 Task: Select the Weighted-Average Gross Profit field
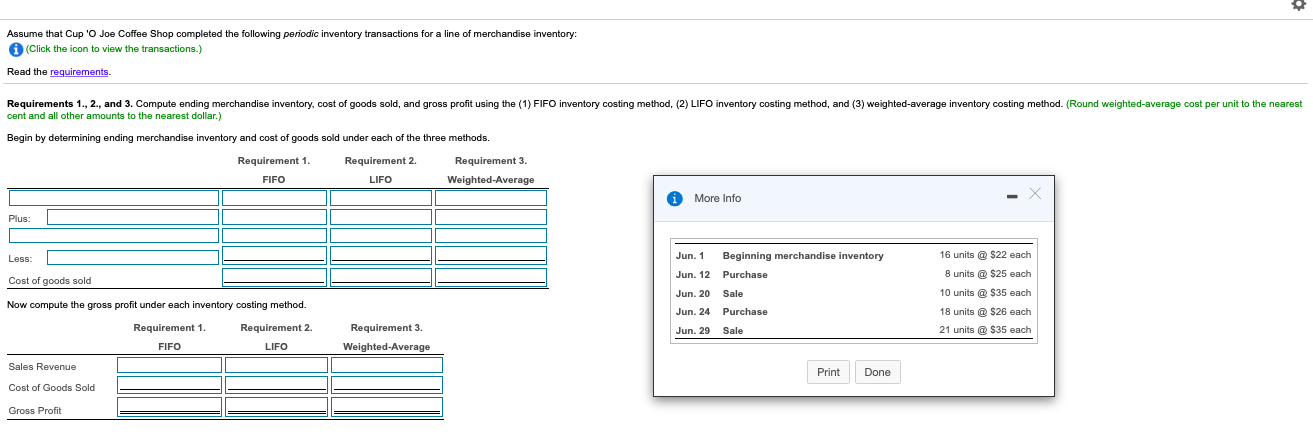pos(387,406)
